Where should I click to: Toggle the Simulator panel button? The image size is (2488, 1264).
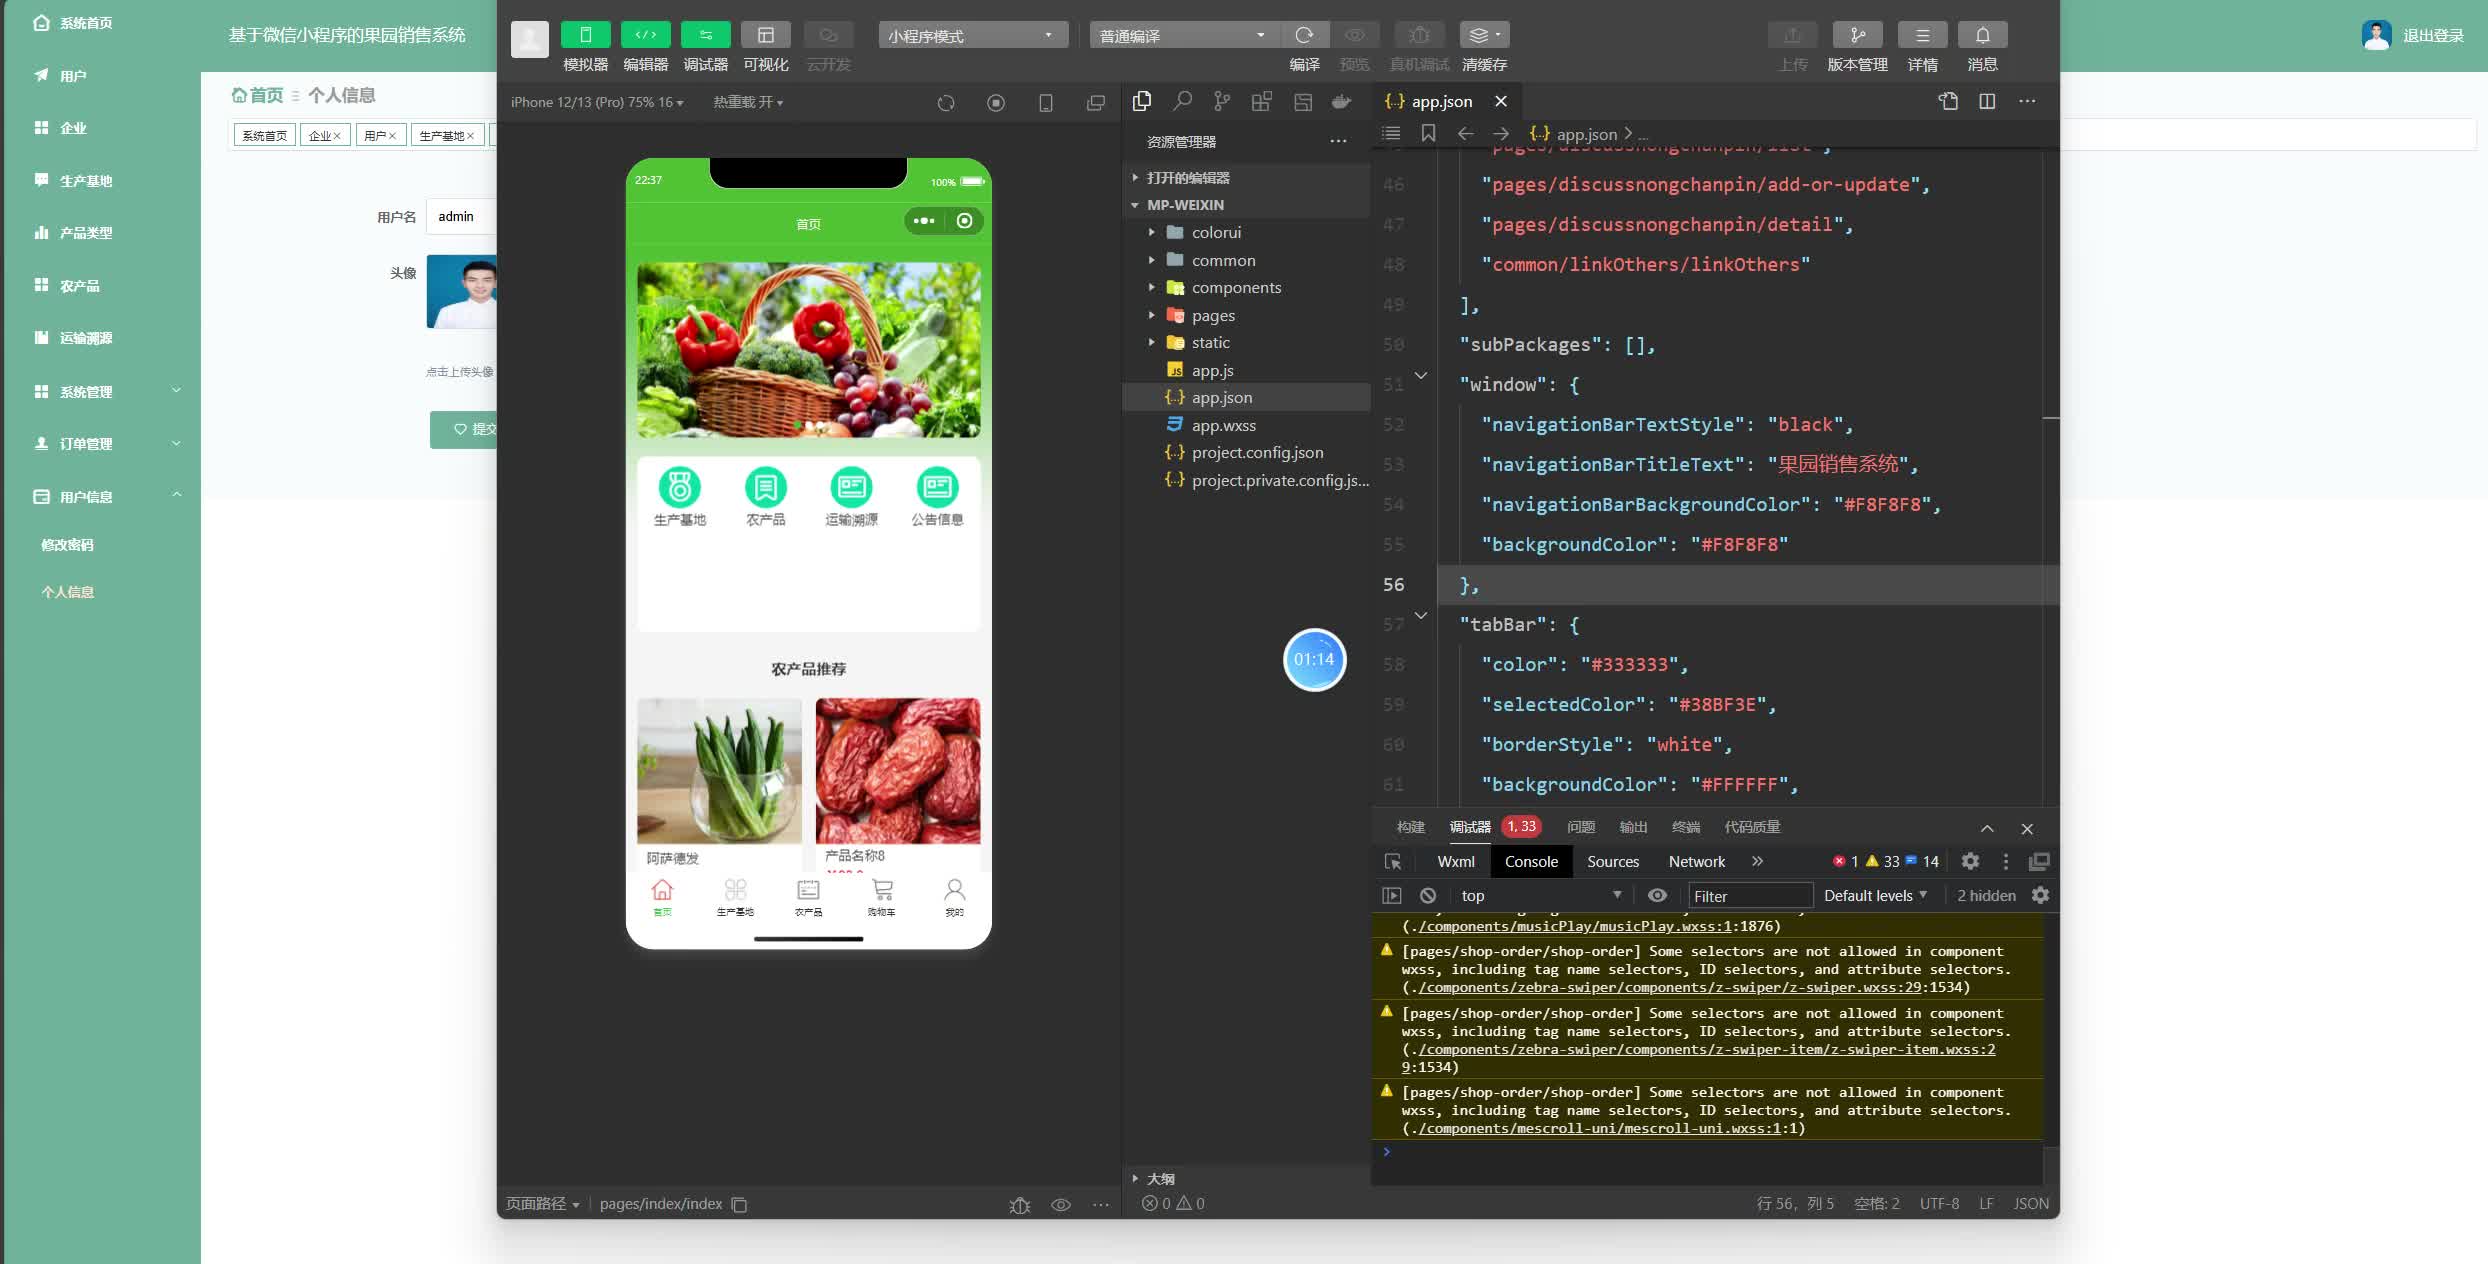tap(585, 35)
